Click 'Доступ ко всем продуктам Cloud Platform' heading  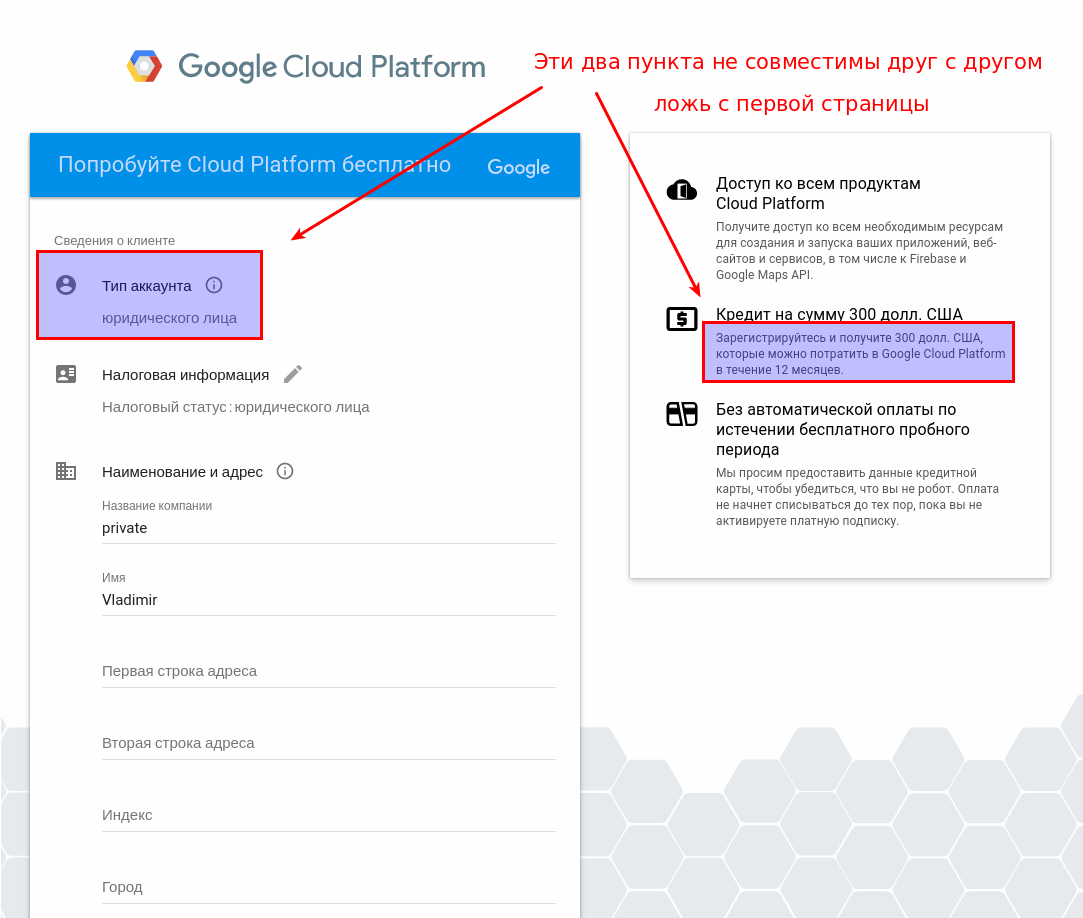(818, 193)
